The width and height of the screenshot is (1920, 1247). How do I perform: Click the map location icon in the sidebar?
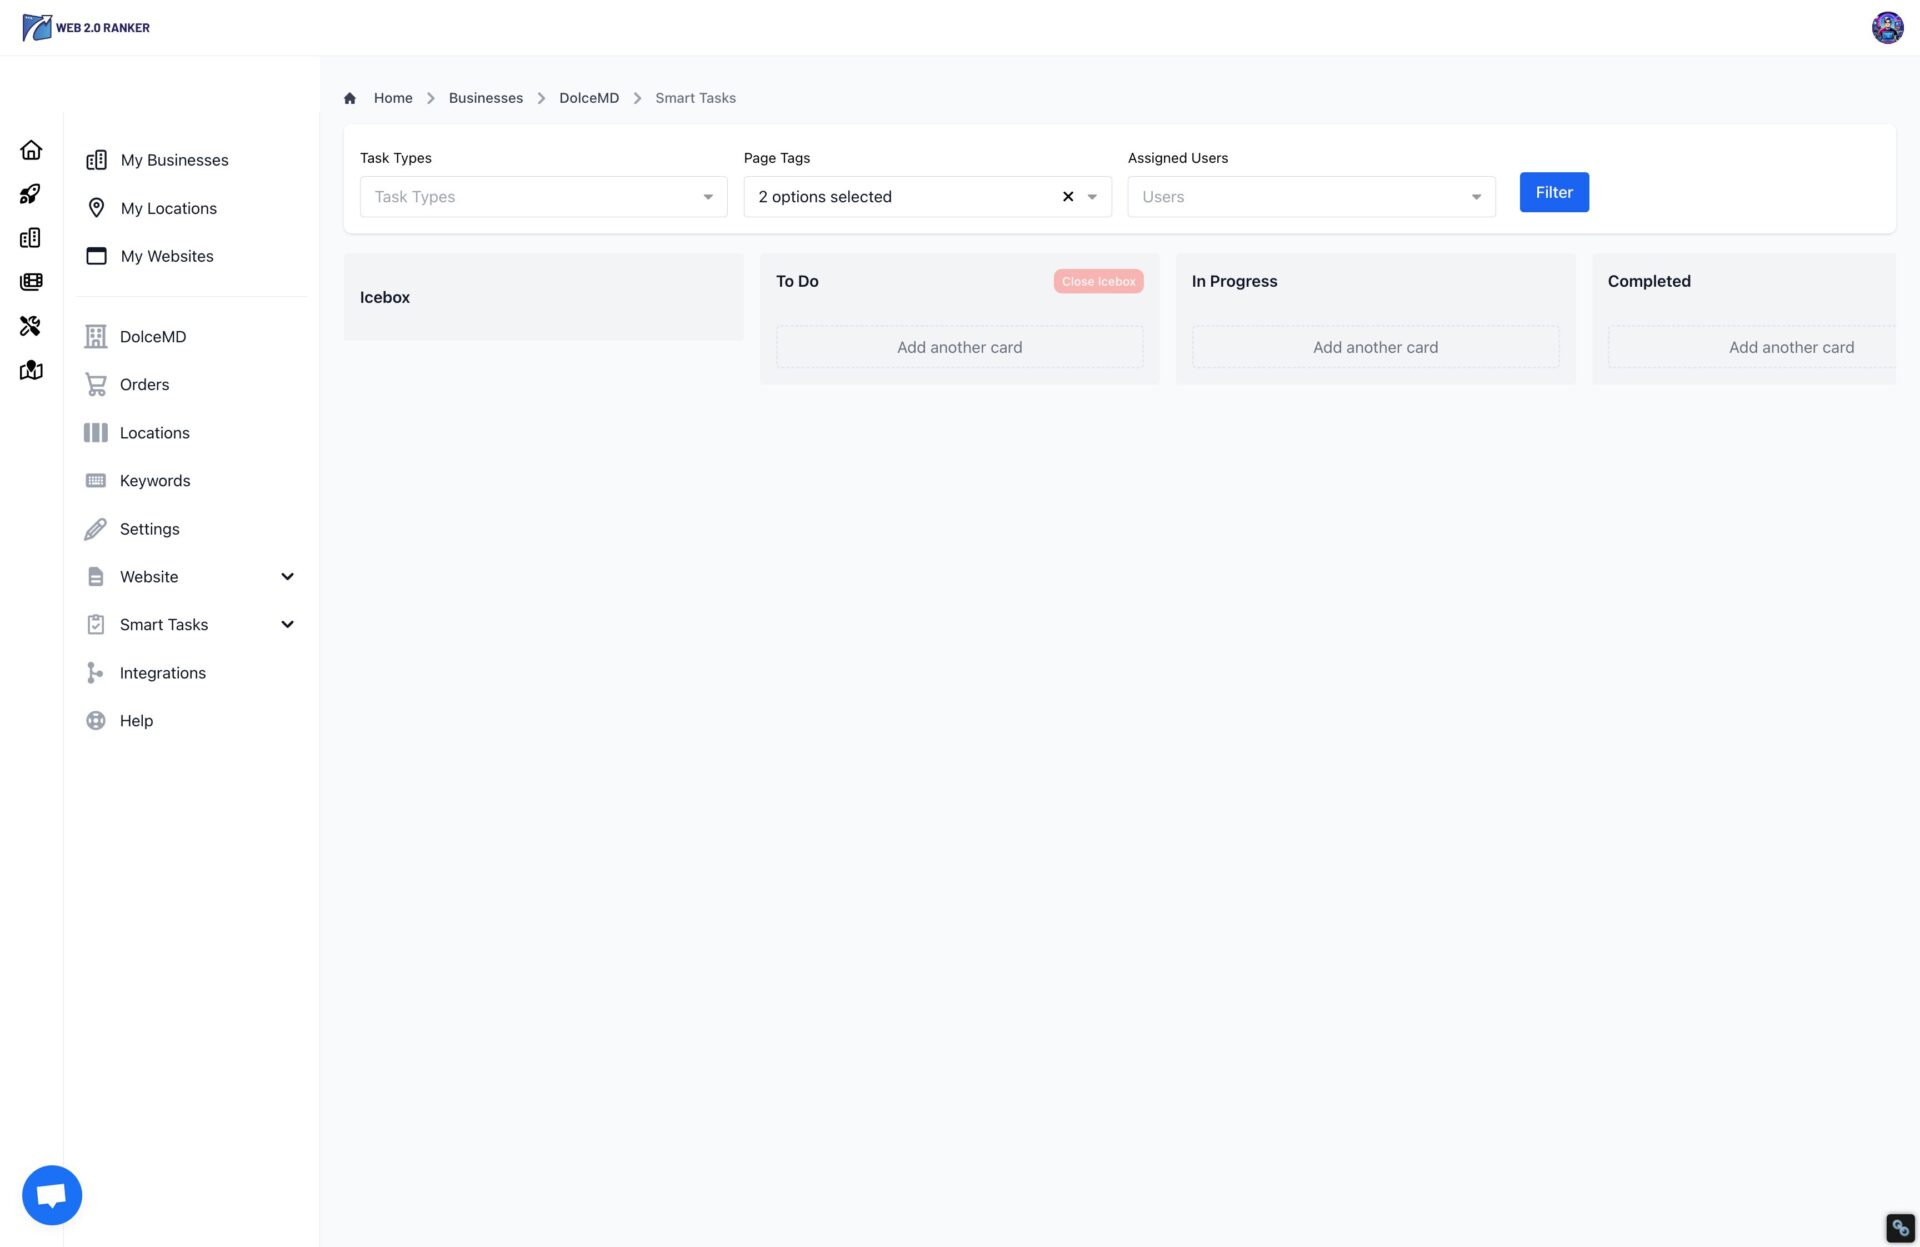pos(31,369)
